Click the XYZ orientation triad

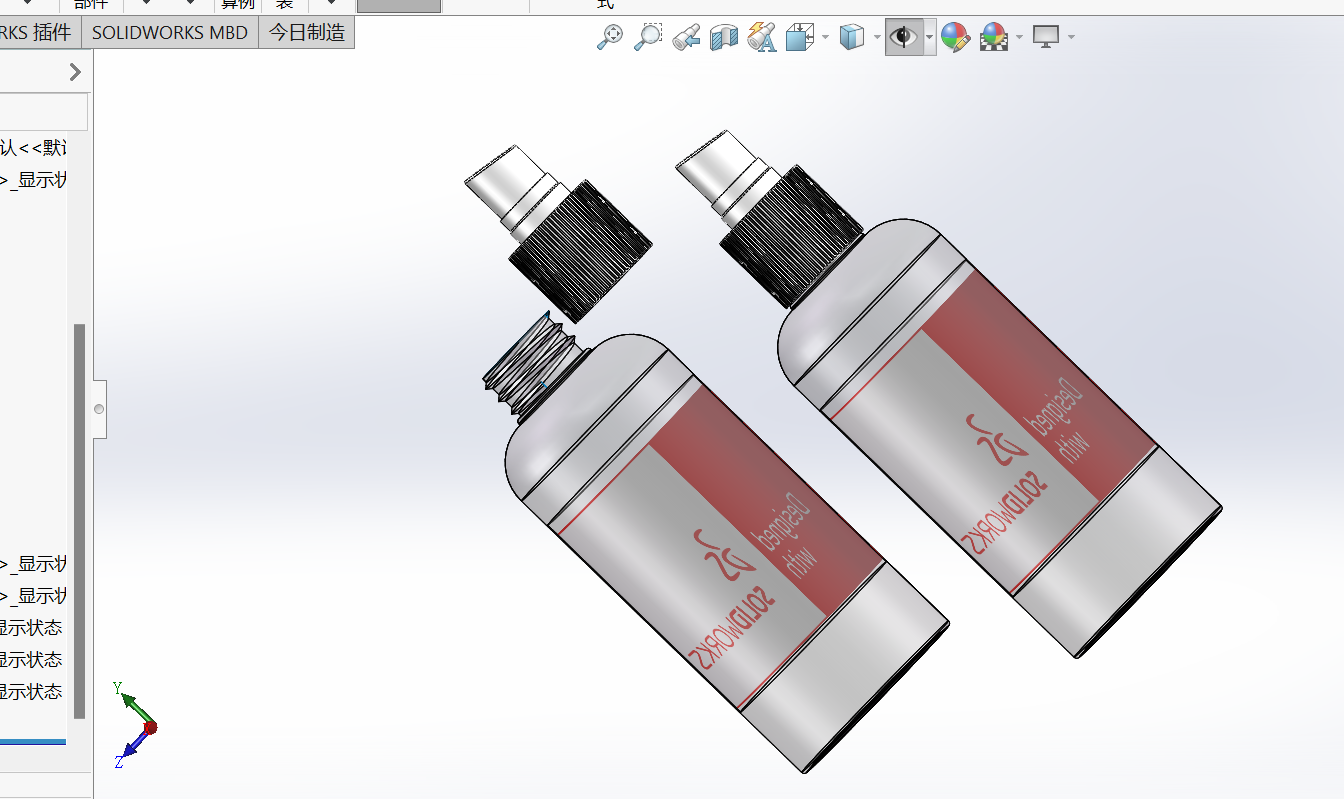(134, 724)
